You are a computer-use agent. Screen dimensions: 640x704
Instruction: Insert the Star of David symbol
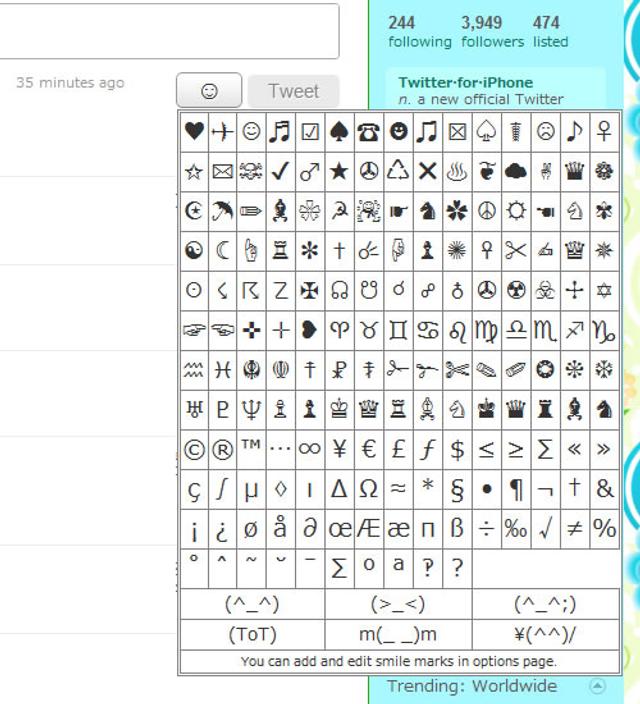pyautogui.click(x=604, y=290)
